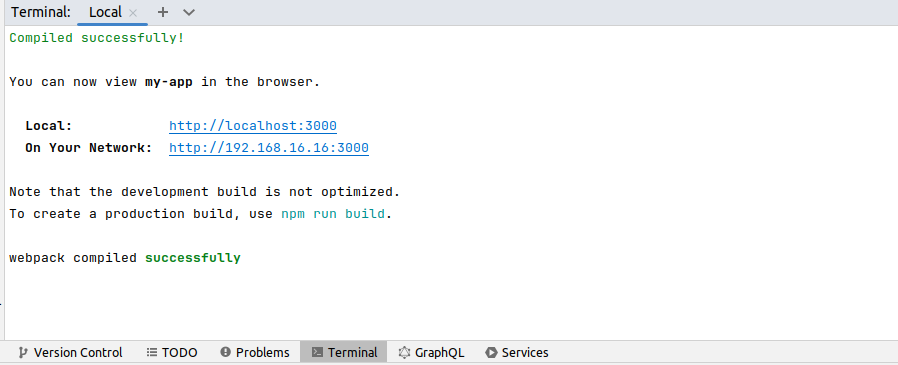Open the GraphQL tool window
Screen dimensions: 898x365
click(x=431, y=352)
